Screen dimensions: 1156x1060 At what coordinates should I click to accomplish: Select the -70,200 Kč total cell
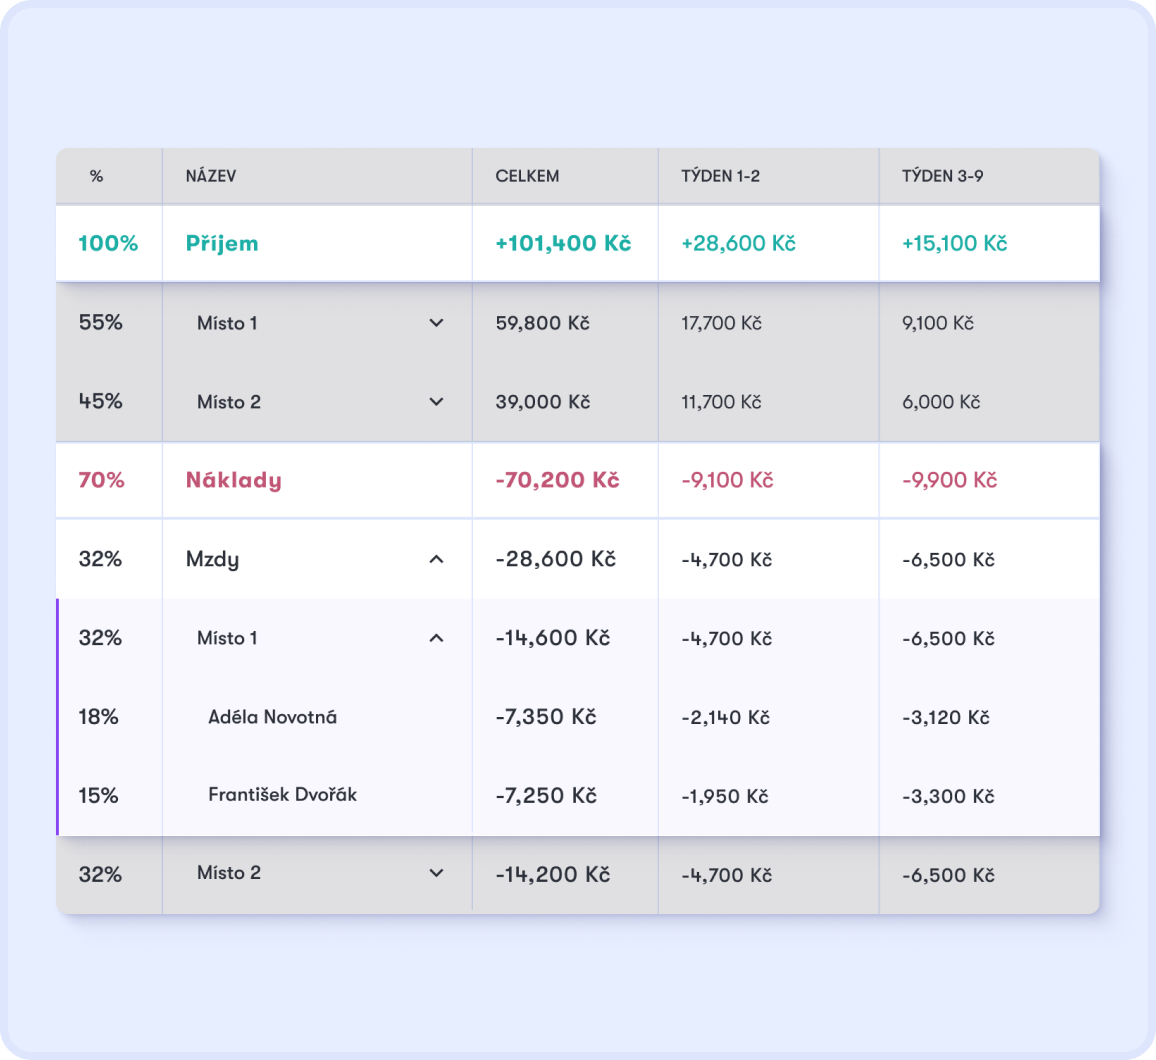click(x=557, y=480)
